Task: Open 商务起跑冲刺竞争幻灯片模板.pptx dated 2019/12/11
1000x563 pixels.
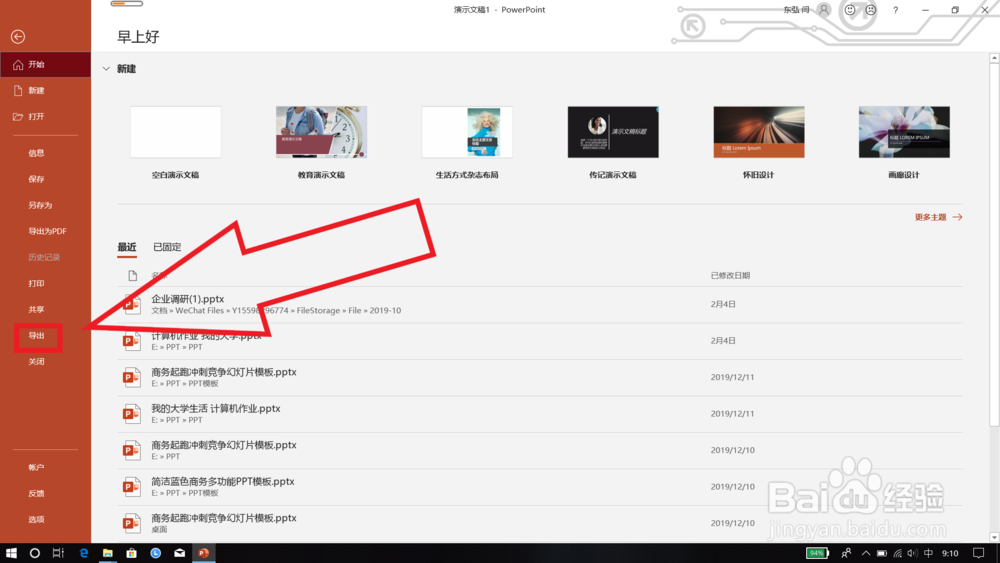Action: (540, 377)
